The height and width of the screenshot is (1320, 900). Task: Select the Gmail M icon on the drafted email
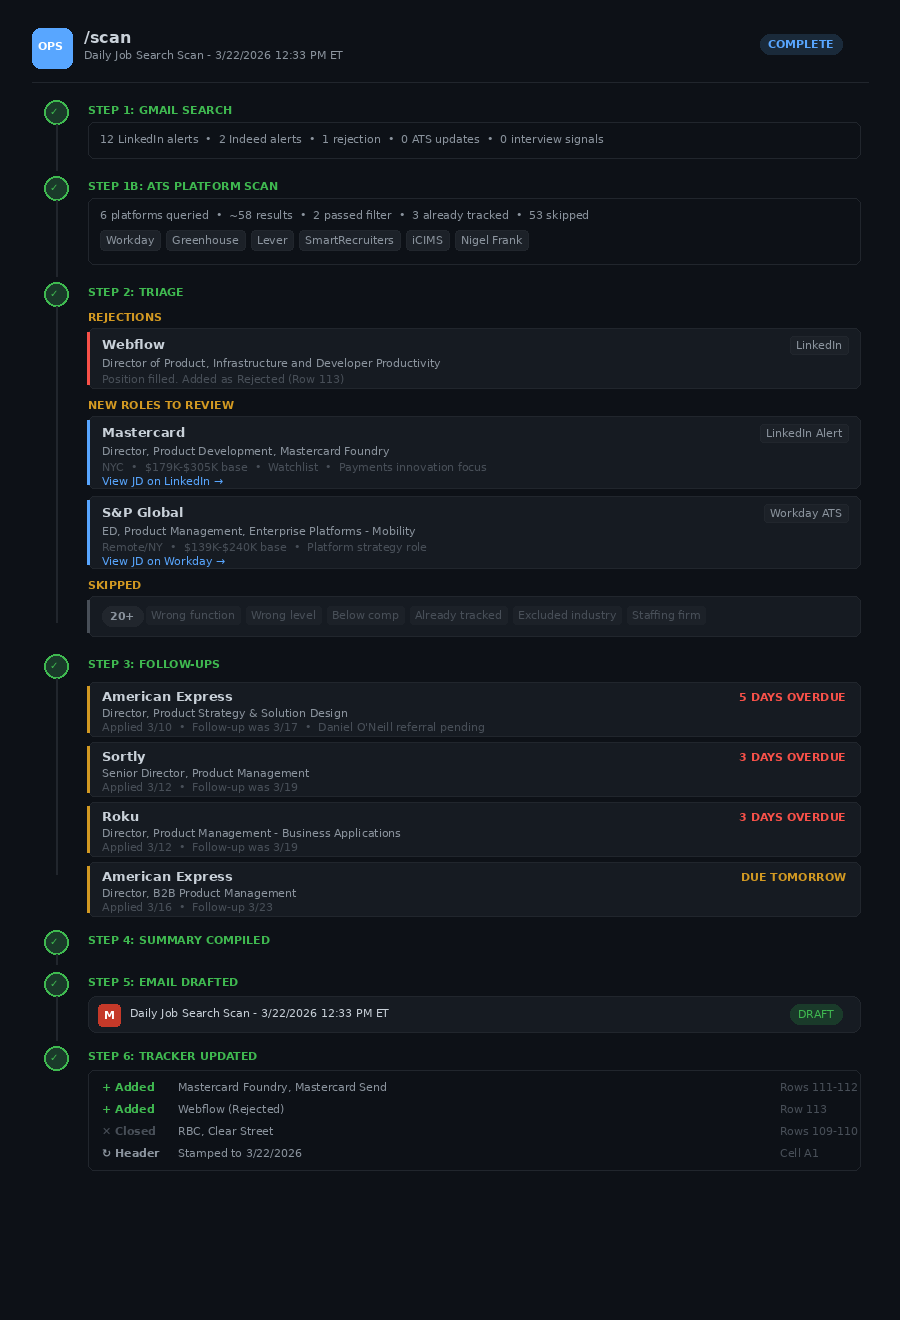(109, 1014)
